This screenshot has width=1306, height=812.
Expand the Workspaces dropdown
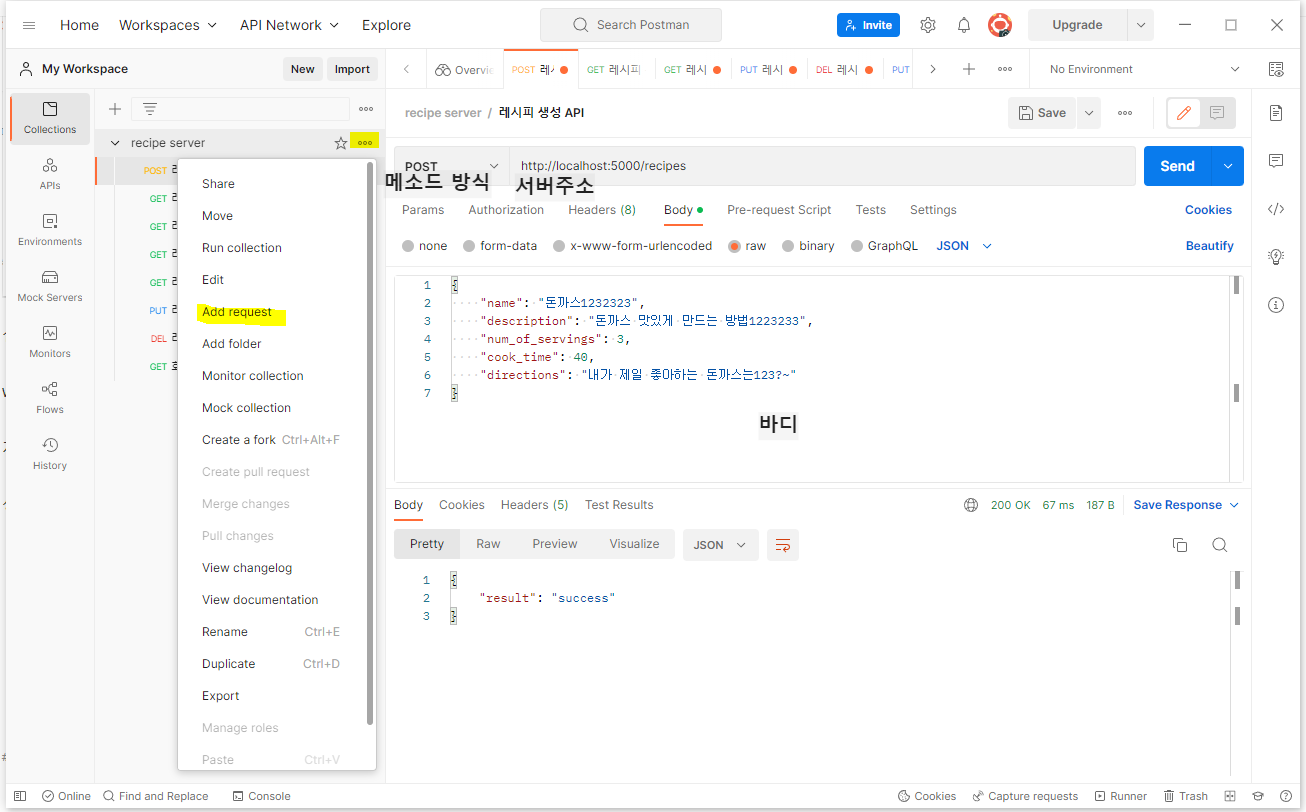(168, 25)
